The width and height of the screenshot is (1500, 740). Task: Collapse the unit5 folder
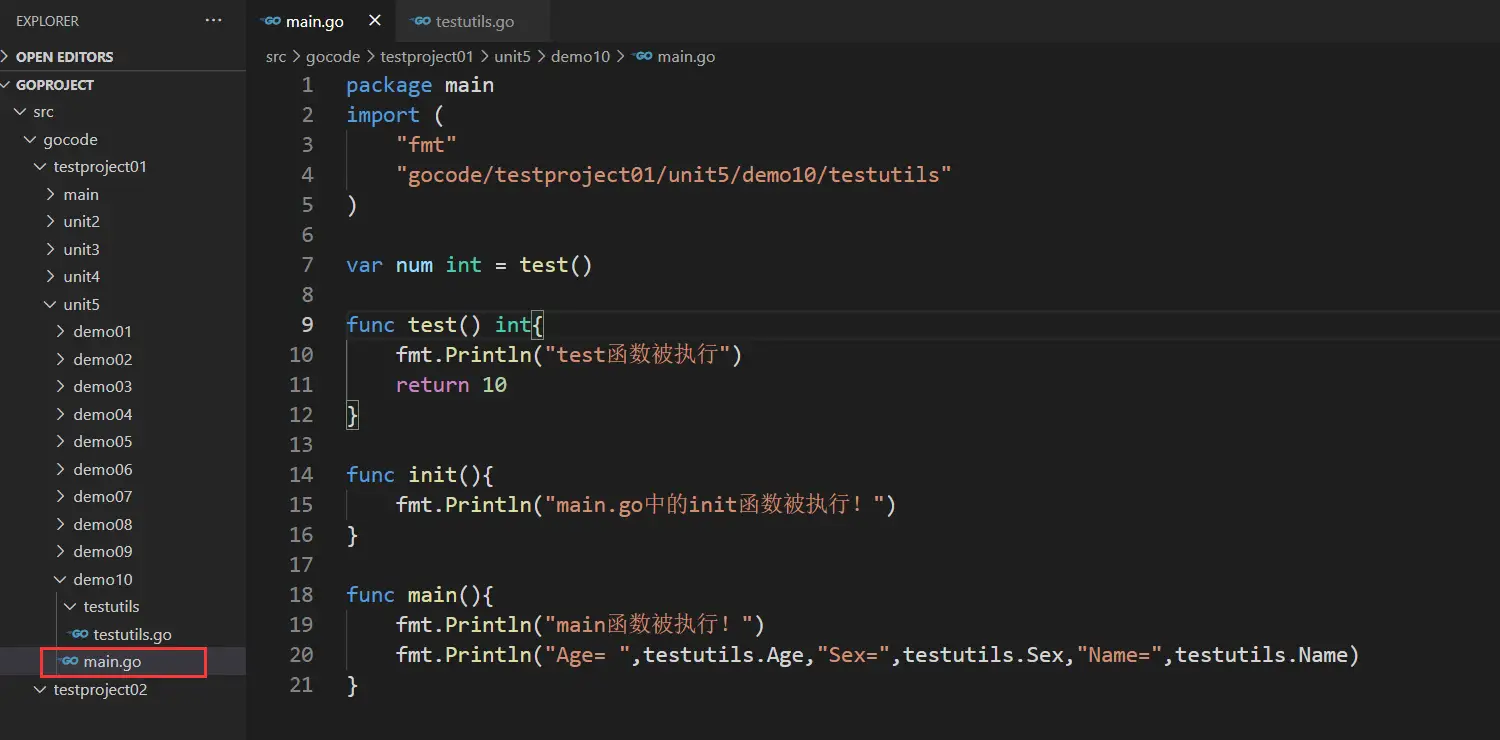click(x=81, y=304)
